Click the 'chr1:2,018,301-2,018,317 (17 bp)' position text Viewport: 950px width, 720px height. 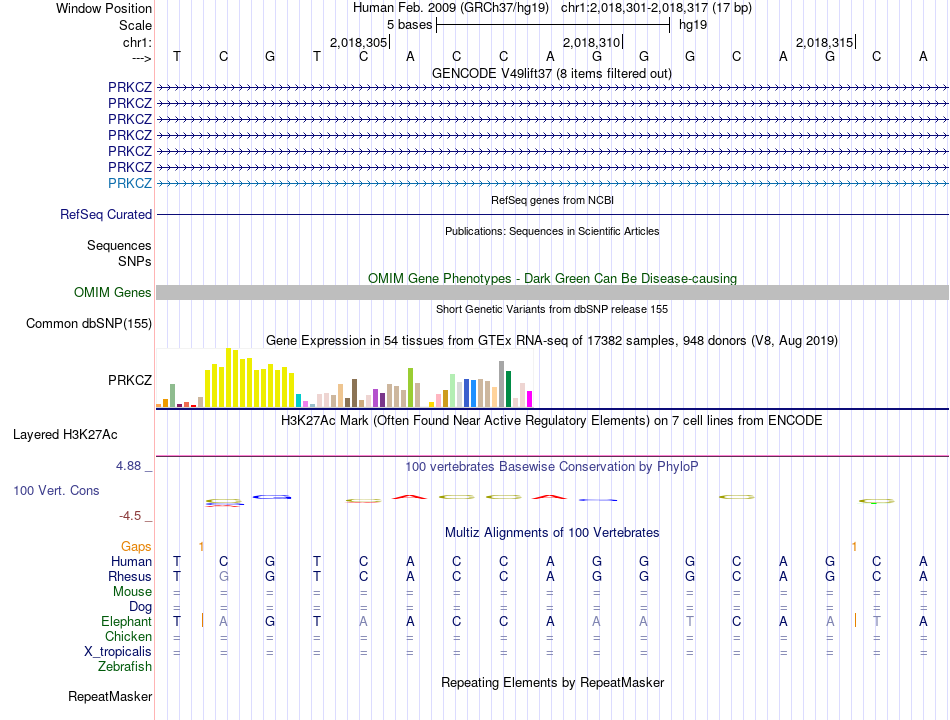[x=656, y=8]
